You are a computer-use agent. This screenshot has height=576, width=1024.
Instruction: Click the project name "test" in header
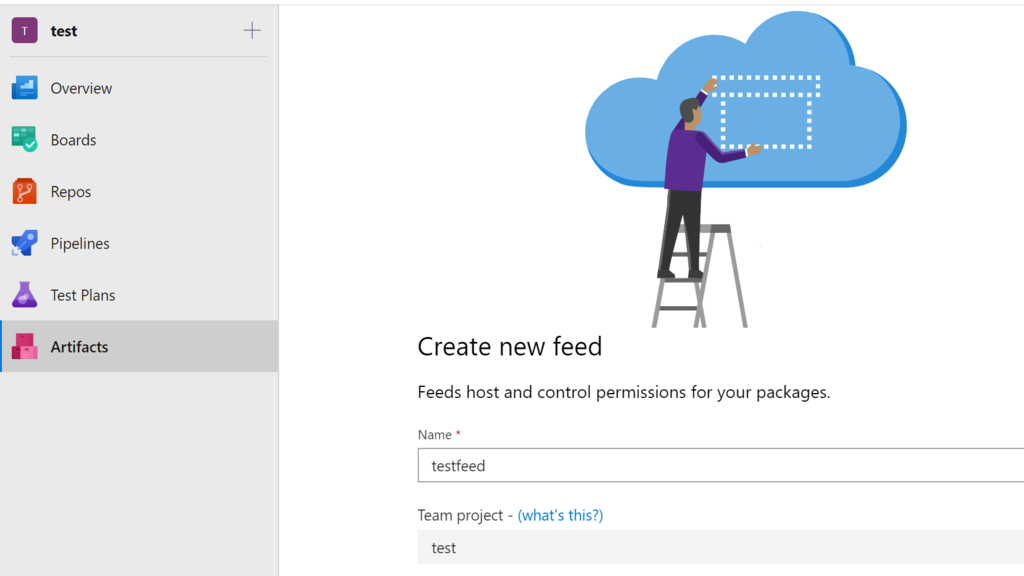coord(64,31)
